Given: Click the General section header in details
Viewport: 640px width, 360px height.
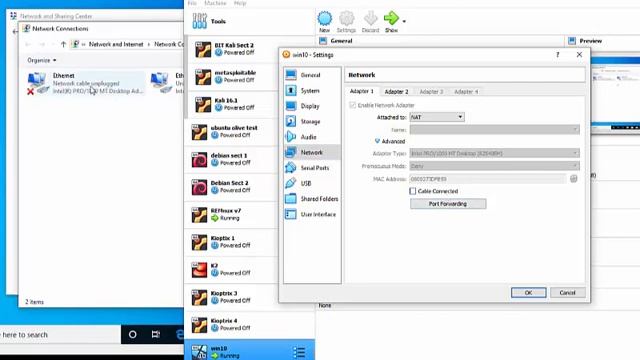Looking at the screenshot, I should 341,41.
